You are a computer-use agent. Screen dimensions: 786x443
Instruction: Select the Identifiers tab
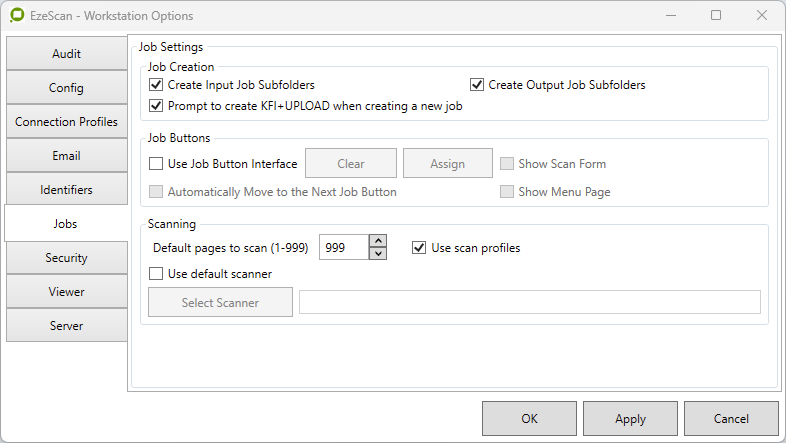tap(67, 190)
